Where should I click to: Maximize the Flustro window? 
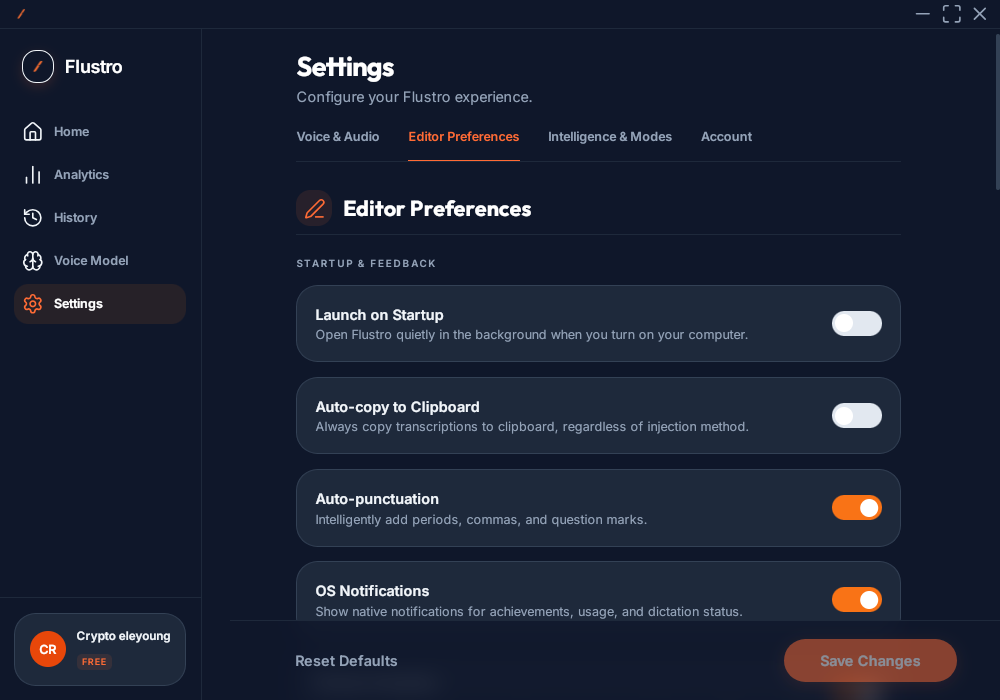pos(952,13)
